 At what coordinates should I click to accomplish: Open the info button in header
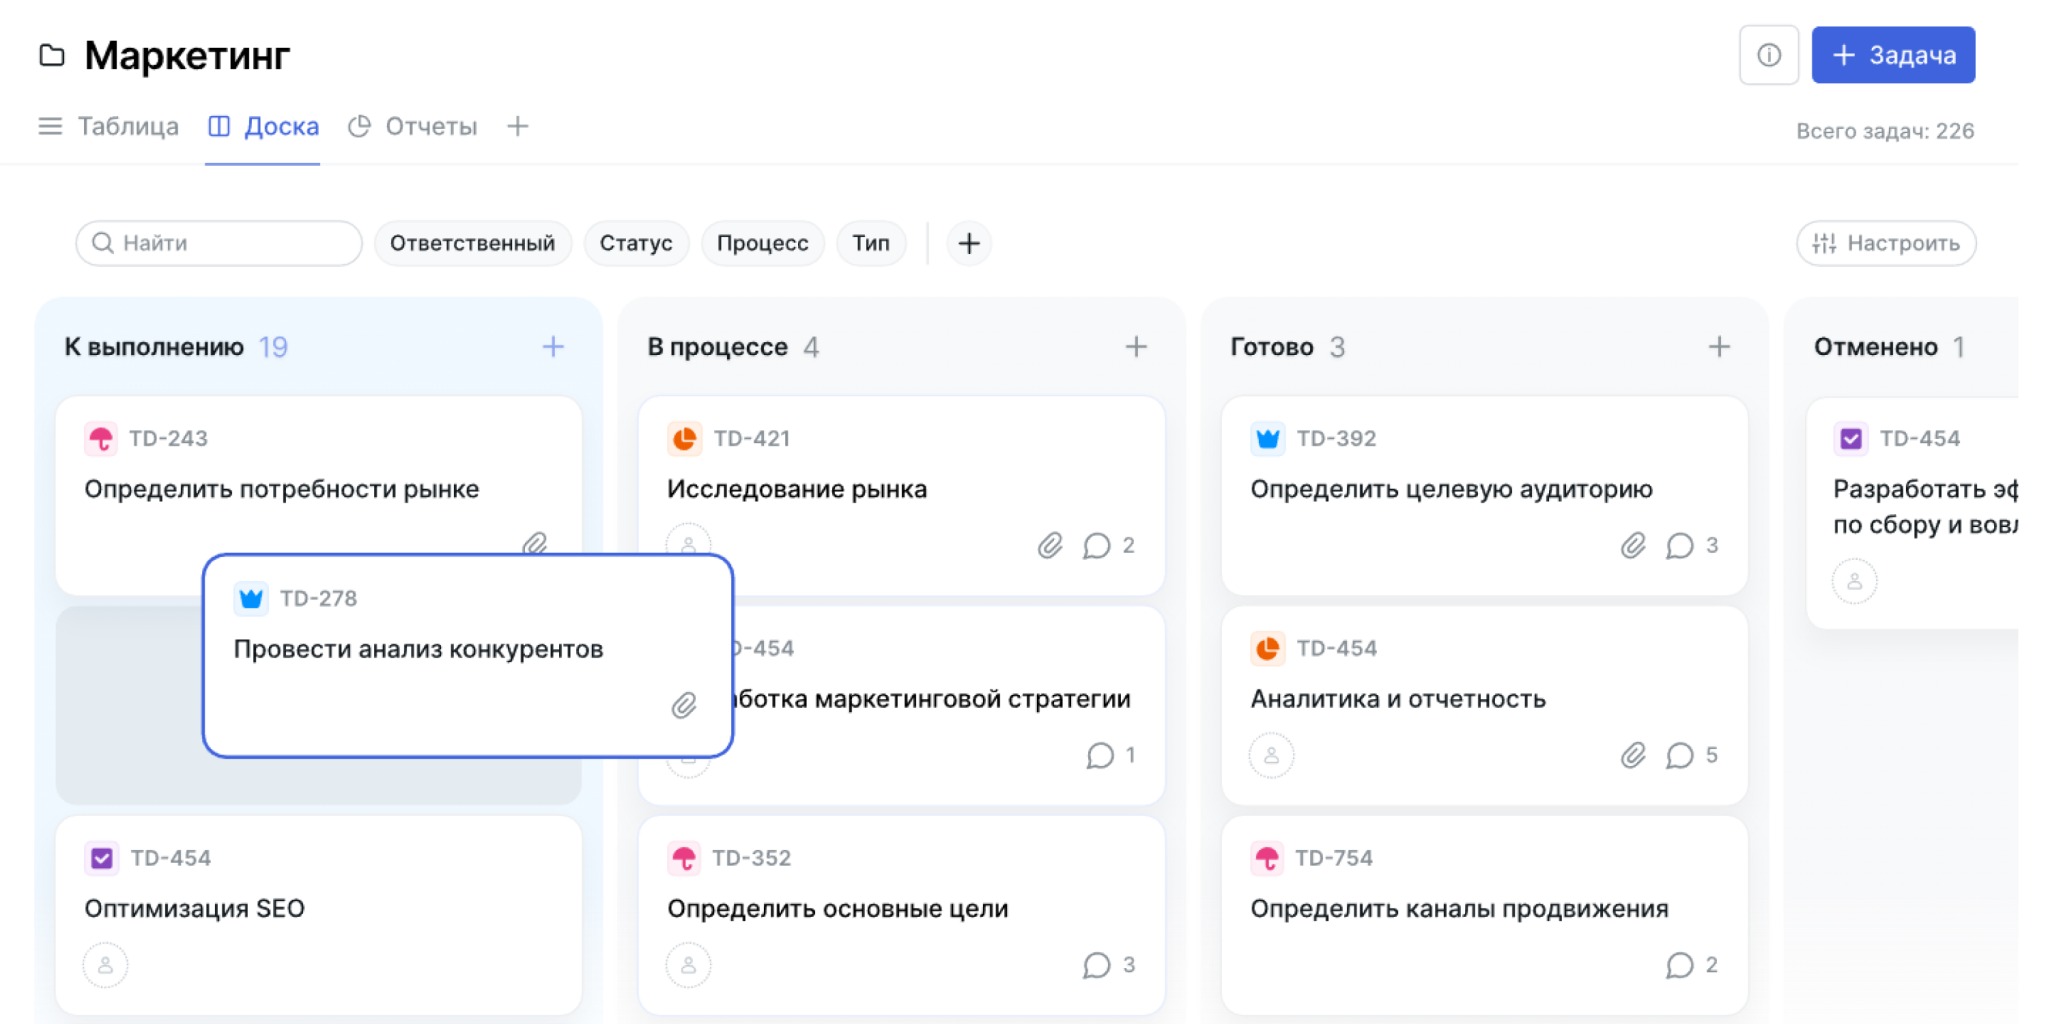pos(1768,55)
